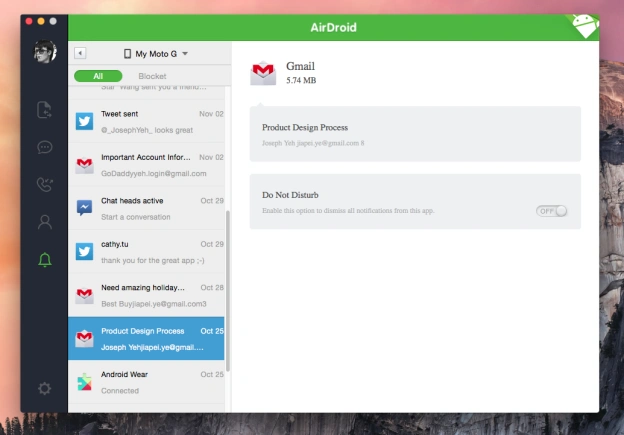Click Messenger icon of Chat heads active
The height and width of the screenshot is (435, 624).
[x=84, y=208]
